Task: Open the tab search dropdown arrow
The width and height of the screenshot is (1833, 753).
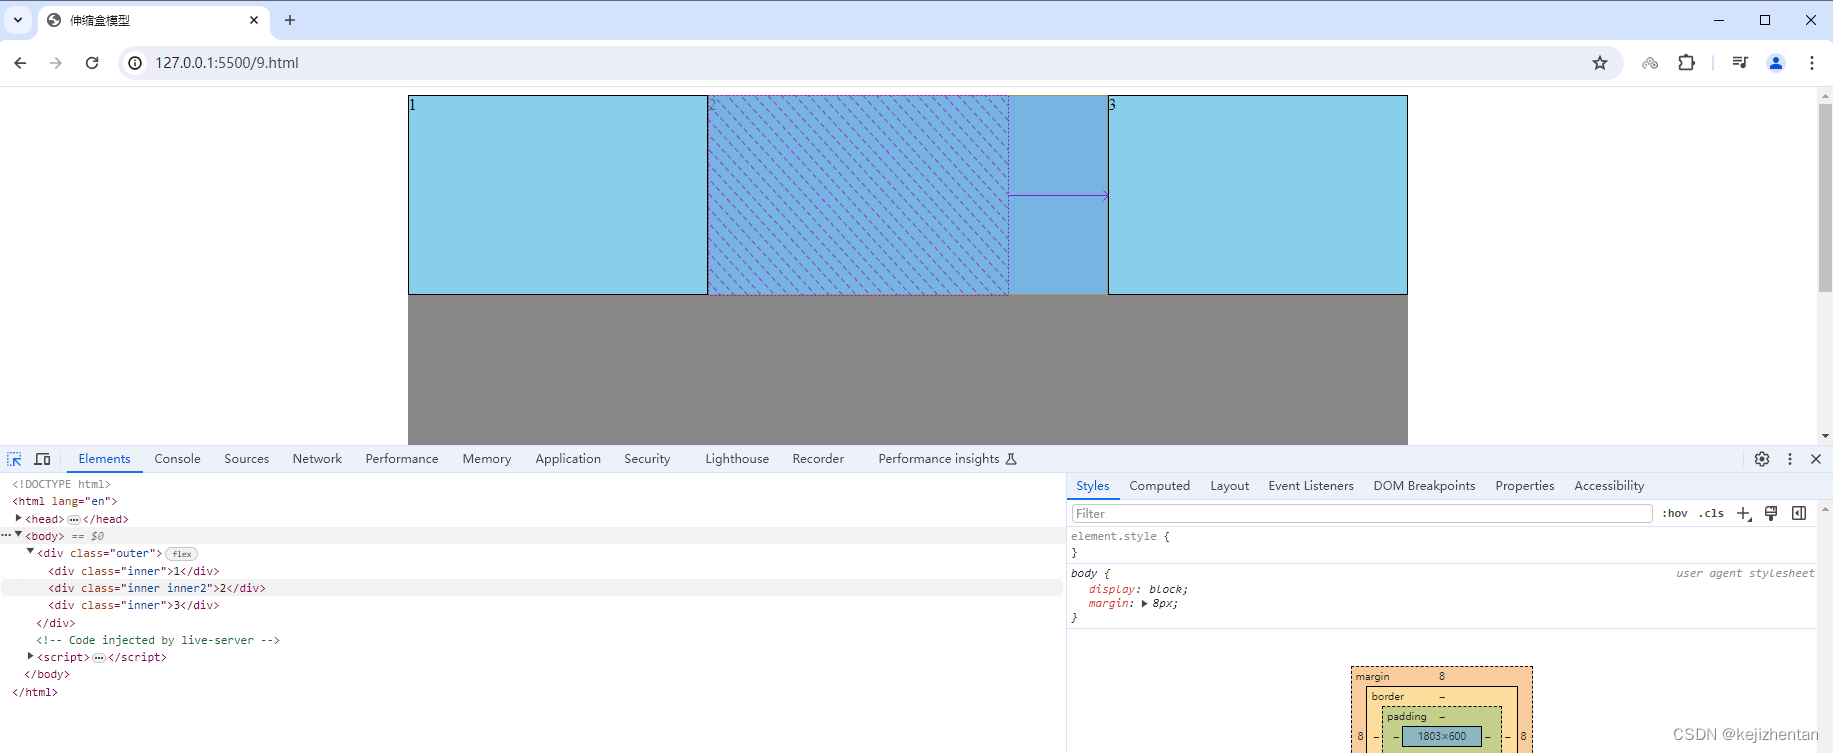Action: [x=18, y=20]
